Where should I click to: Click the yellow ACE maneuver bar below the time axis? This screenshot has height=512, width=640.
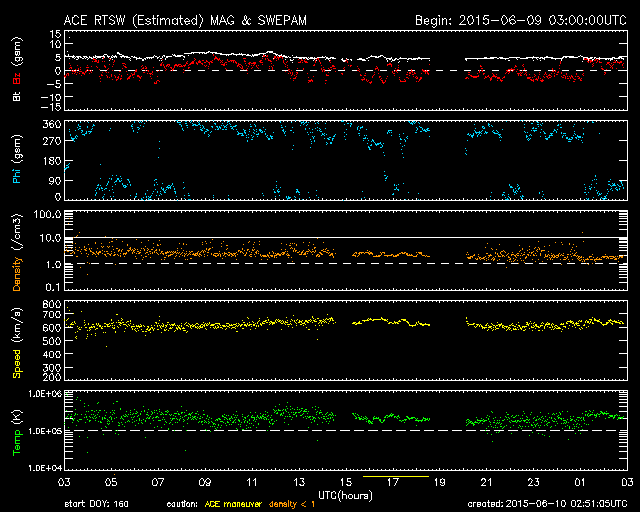396,478
